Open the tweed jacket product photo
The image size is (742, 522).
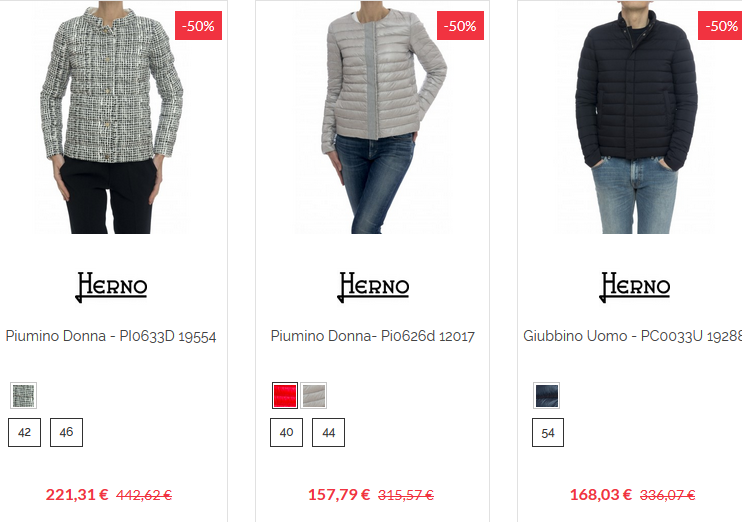click(x=111, y=117)
